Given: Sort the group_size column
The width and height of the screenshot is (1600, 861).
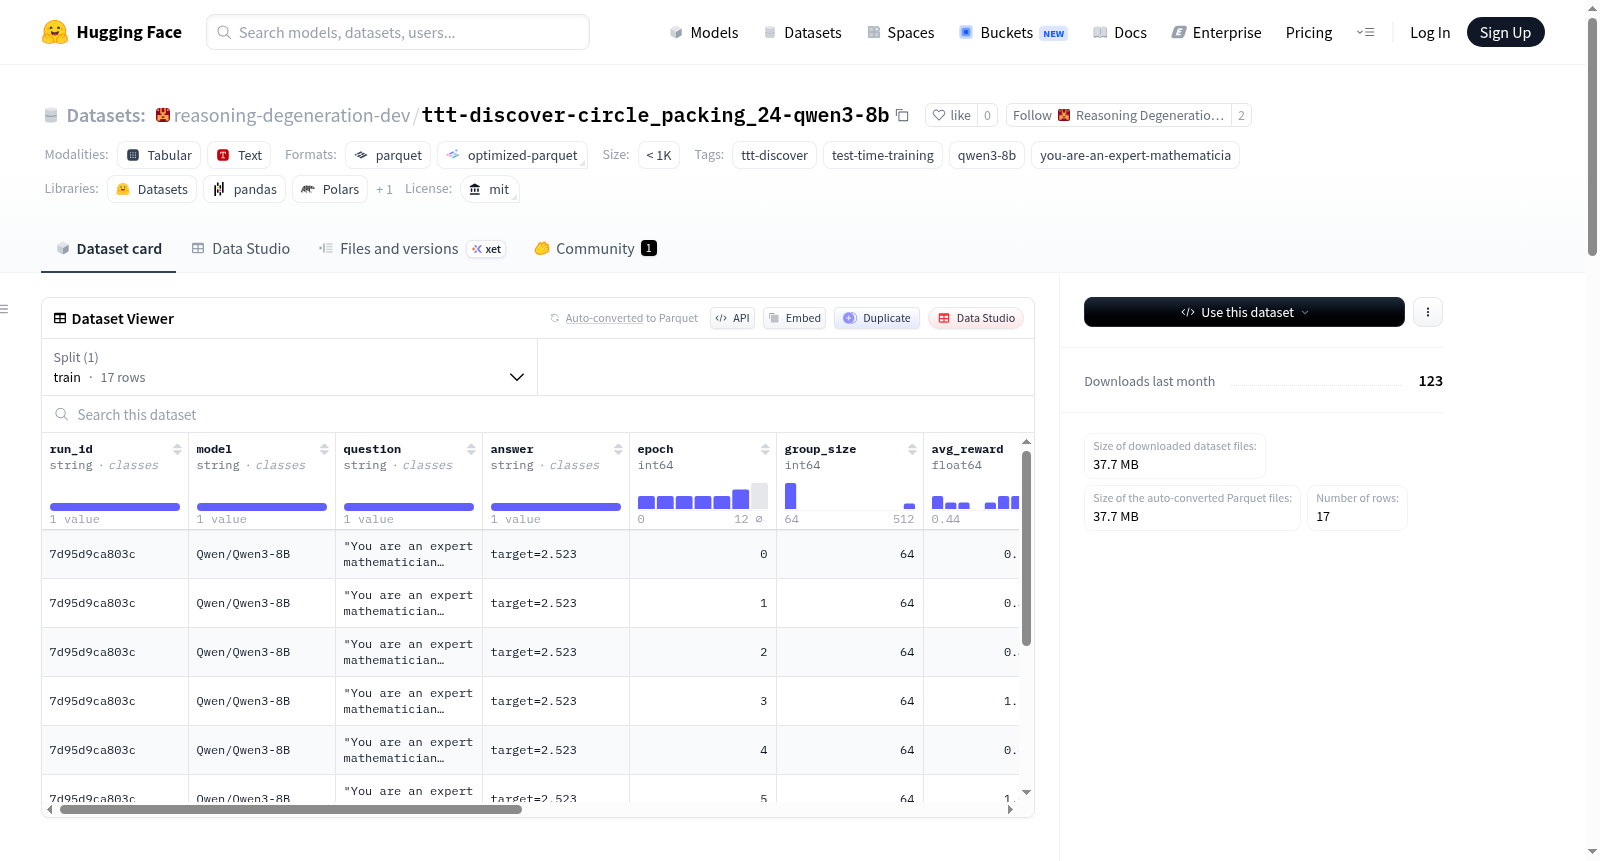Looking at the screenshot, I should 912,449.
